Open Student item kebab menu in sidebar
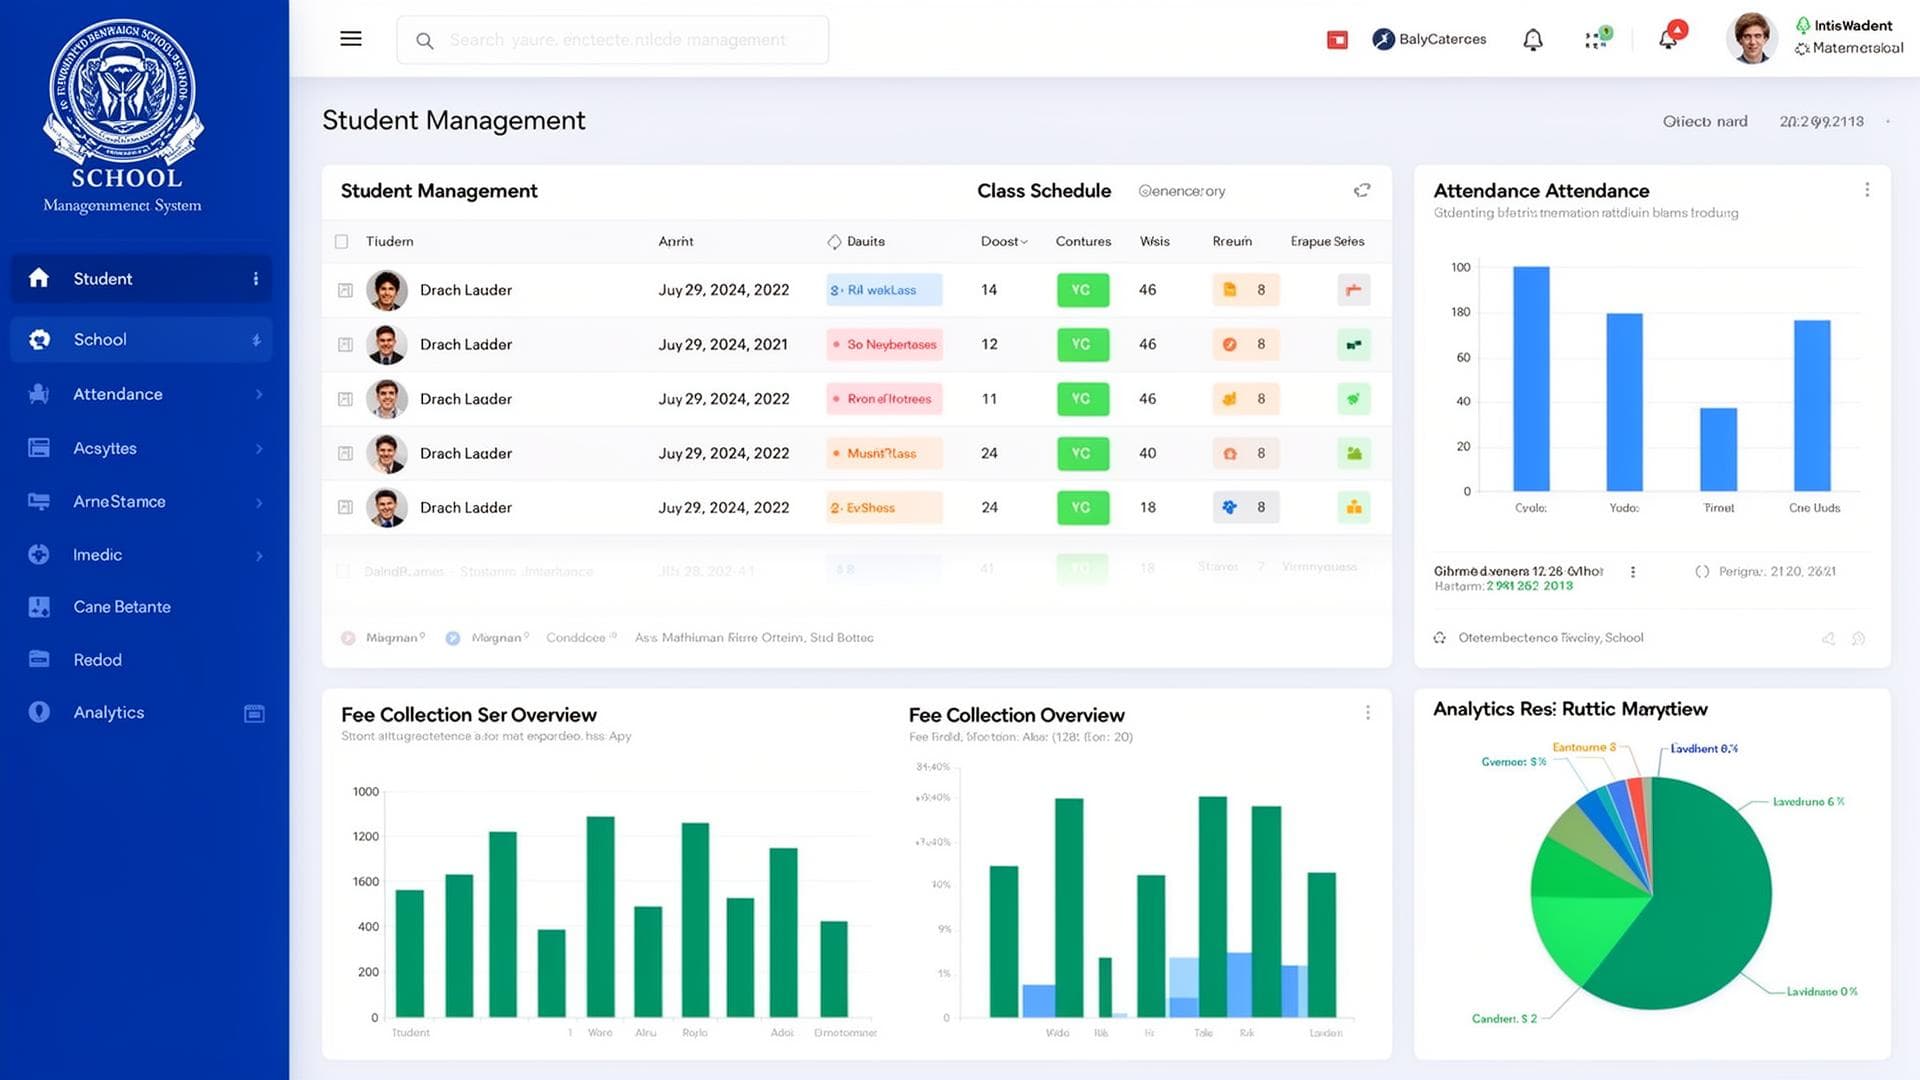 point(256,279)
